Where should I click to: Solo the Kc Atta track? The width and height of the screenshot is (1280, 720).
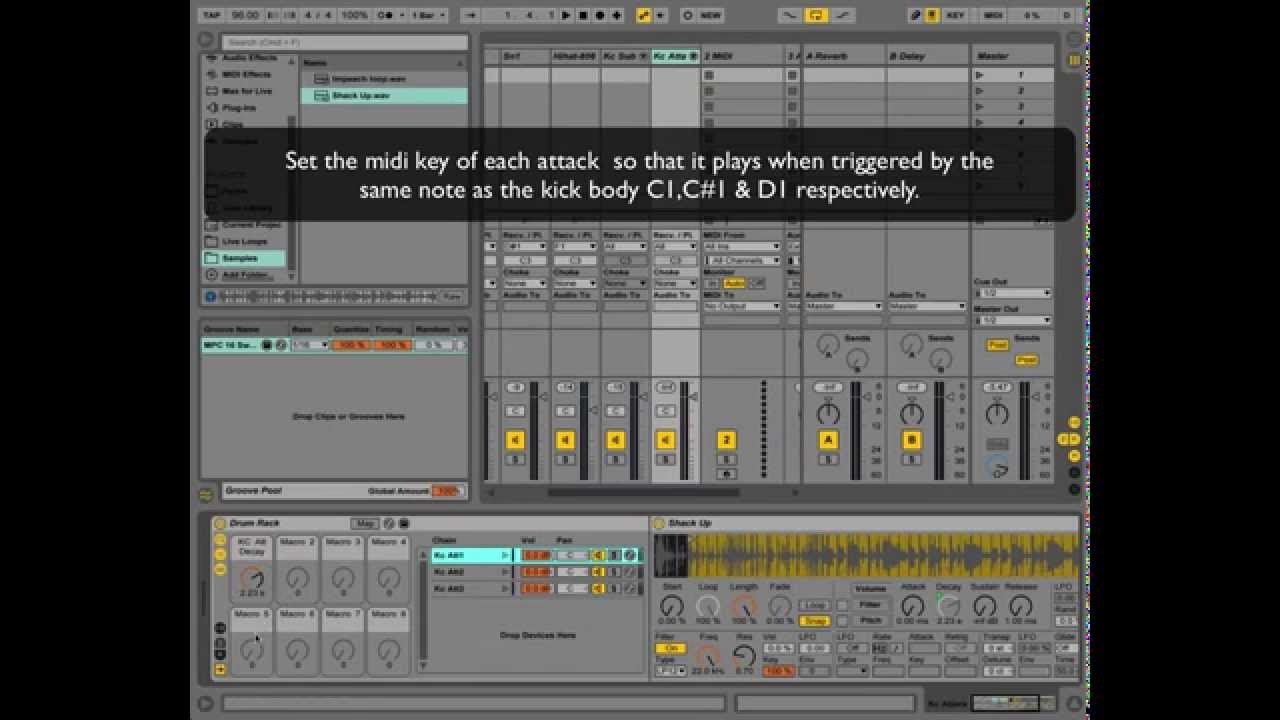point(665,460)
